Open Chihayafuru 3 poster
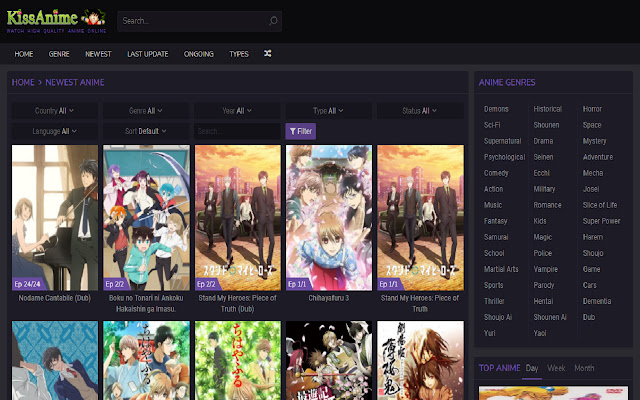Screen dimensions: 640x400 (x=329, y=218)
